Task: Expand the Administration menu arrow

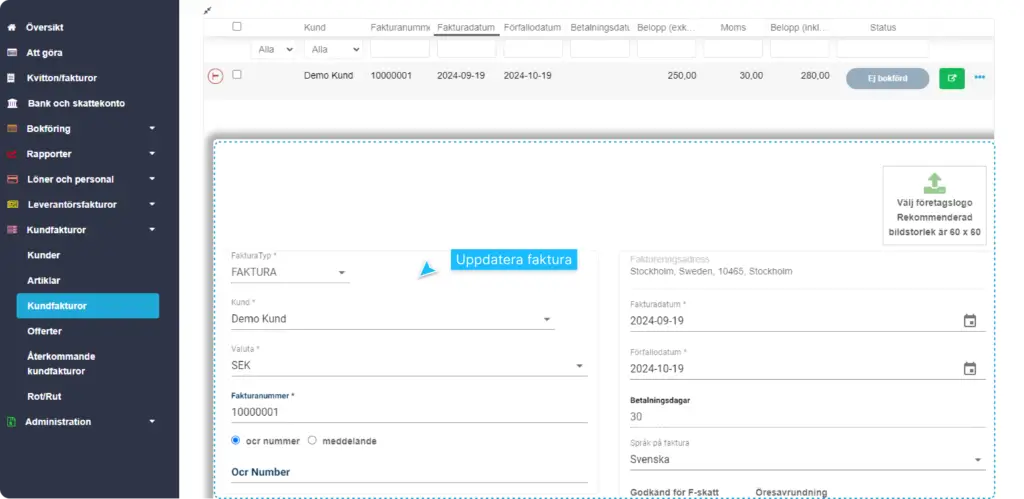Action: [152, 422]
